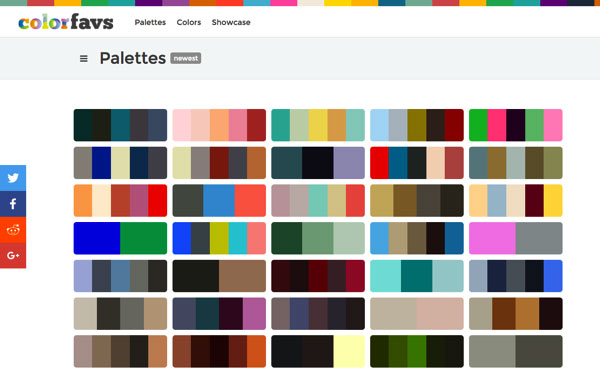Open the two-tone gray palette in bottom row
The width and height of the screenshot is (600, 371).
pos(515,351)
